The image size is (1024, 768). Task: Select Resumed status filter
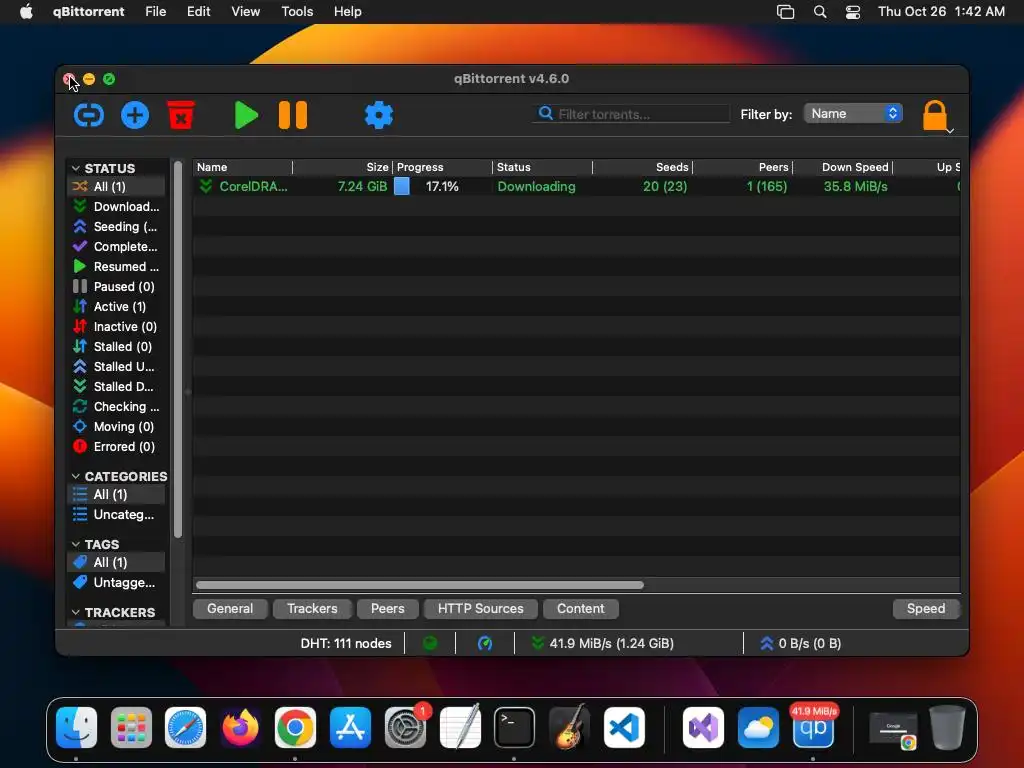pyautogui.click(x=116, y=266)
